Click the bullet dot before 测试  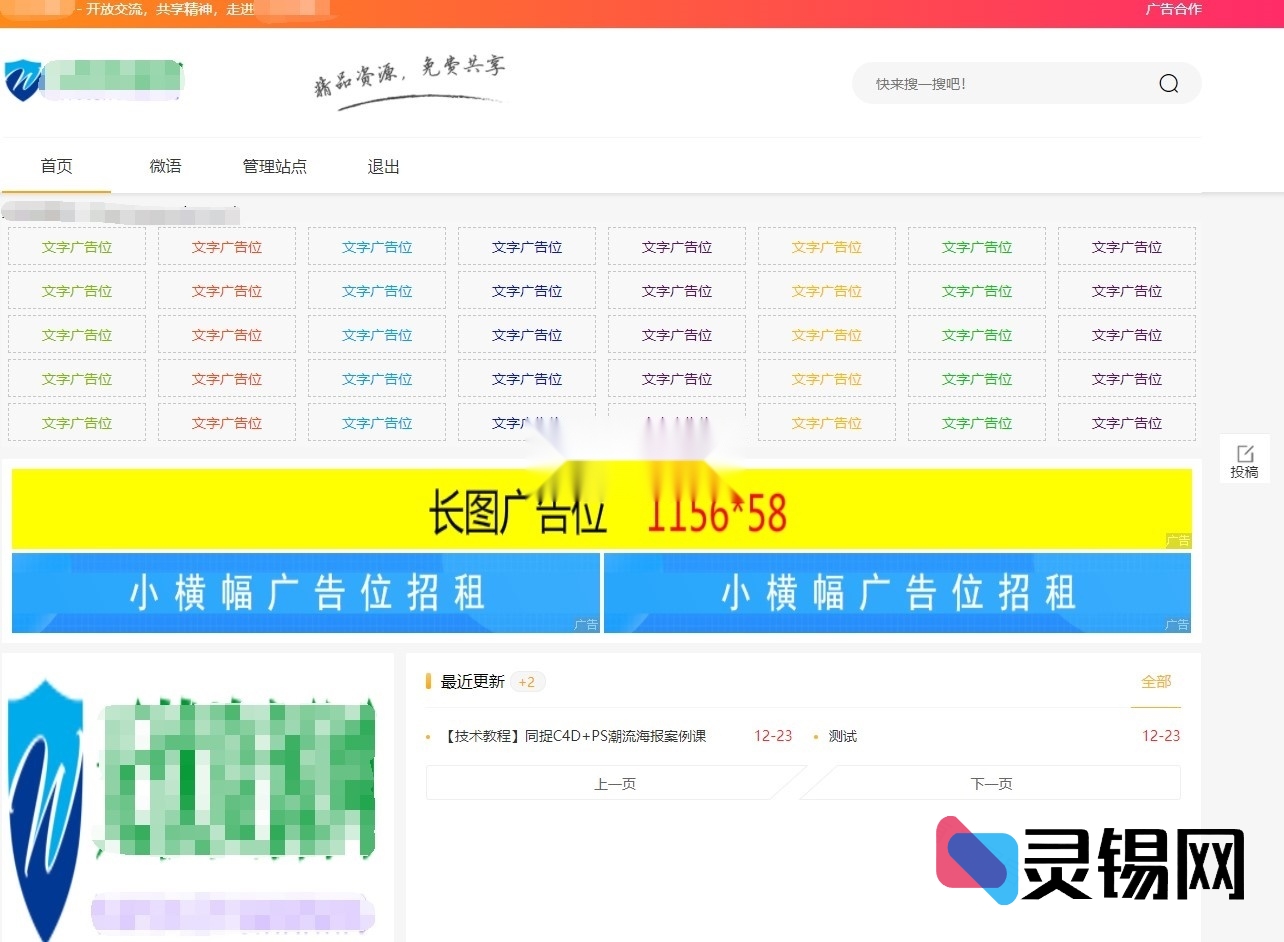pyautogui.click(x=817, y=736)
